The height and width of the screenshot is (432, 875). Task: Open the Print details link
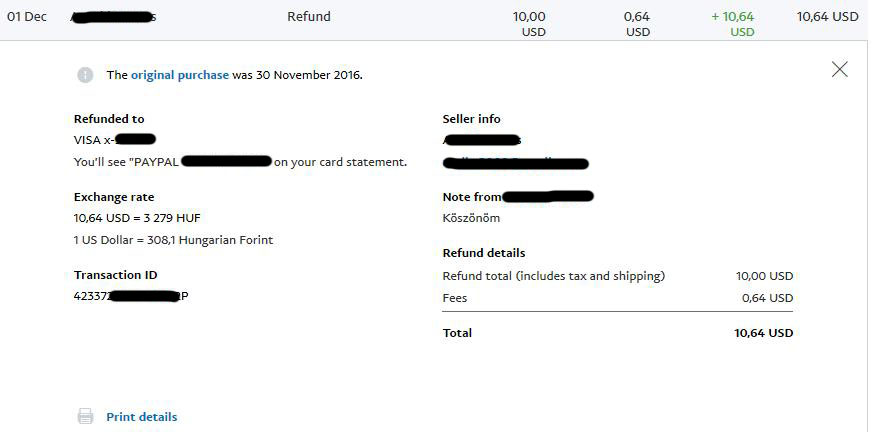coord(142,417)
